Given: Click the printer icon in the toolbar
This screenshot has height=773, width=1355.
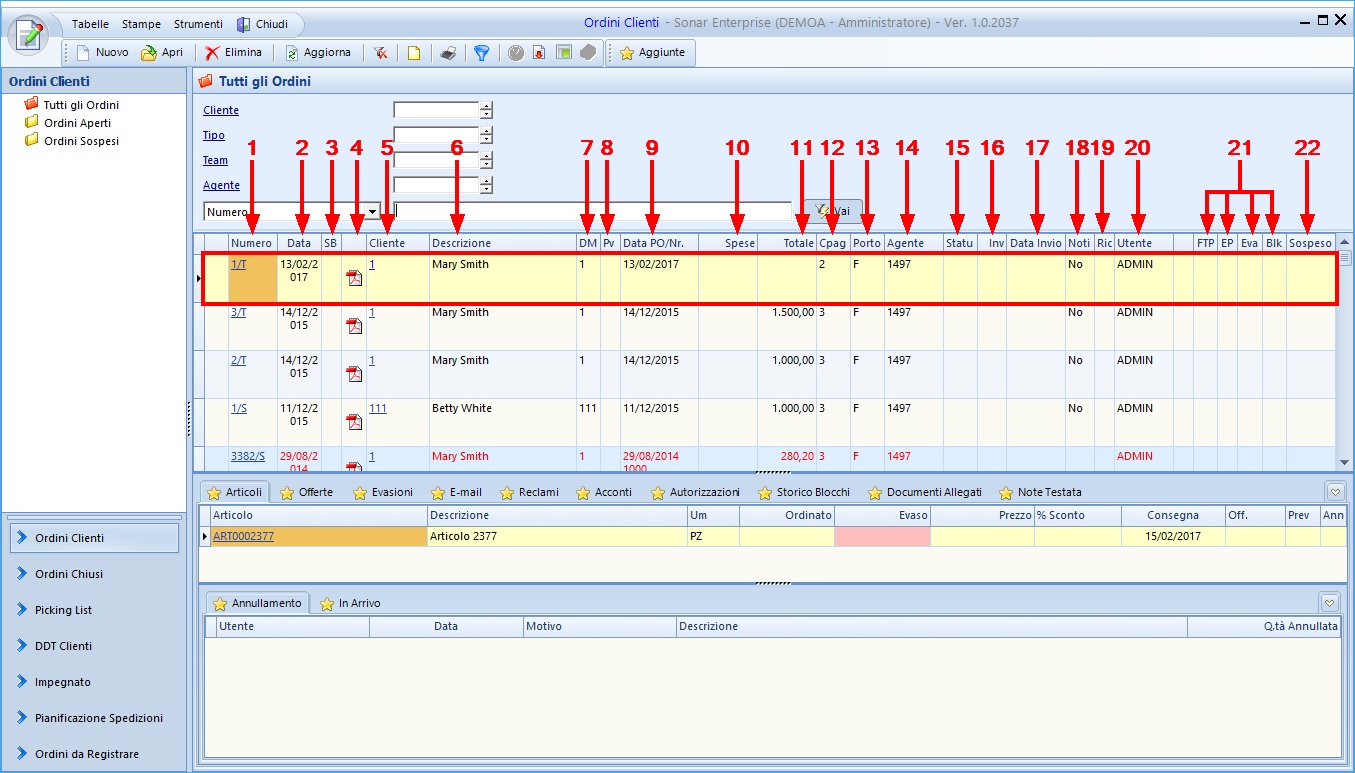Looking at the screenshot, I should tap(449, 53).
